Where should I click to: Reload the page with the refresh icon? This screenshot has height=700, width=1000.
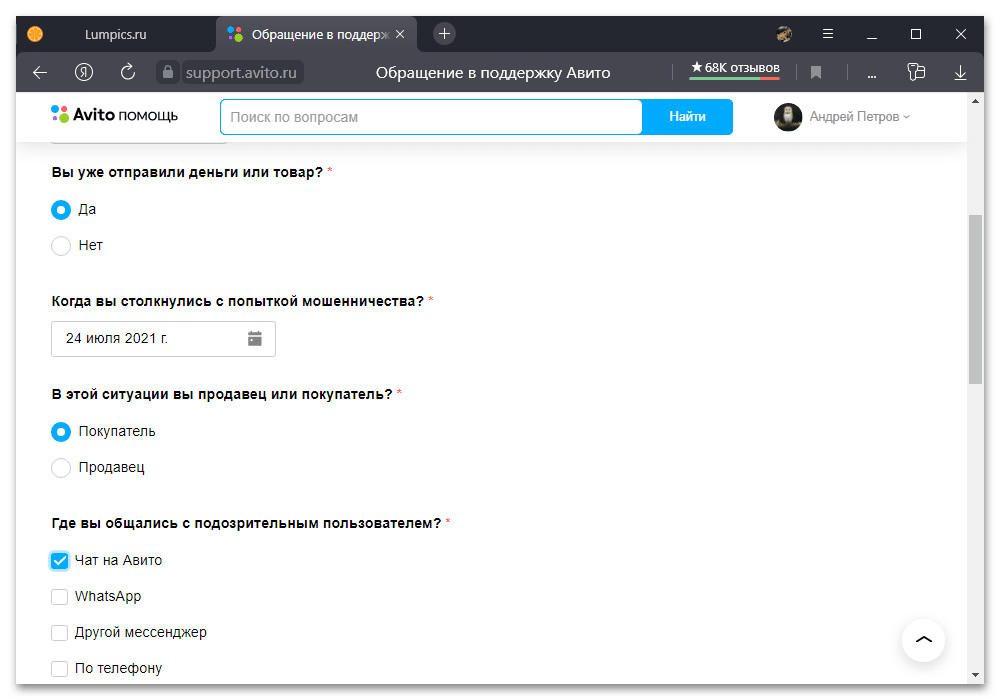128,72
